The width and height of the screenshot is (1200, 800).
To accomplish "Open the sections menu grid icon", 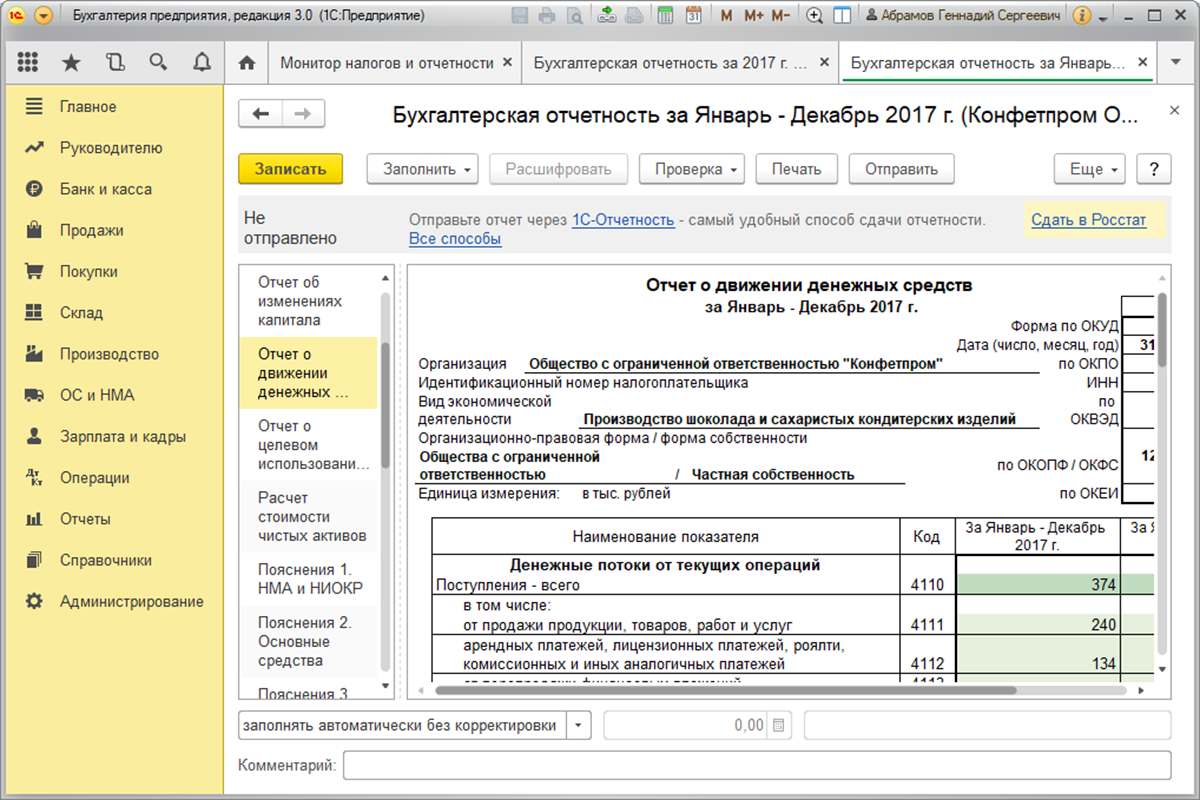I will pos(28,62).
